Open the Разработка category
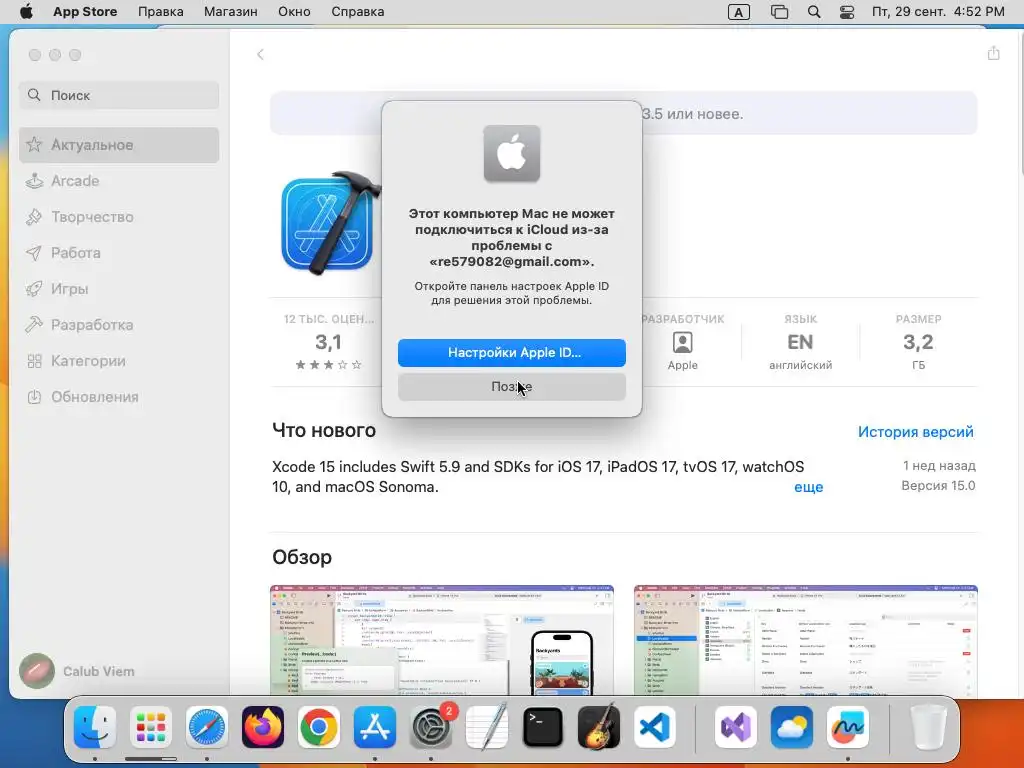 (x=119, y=325)
